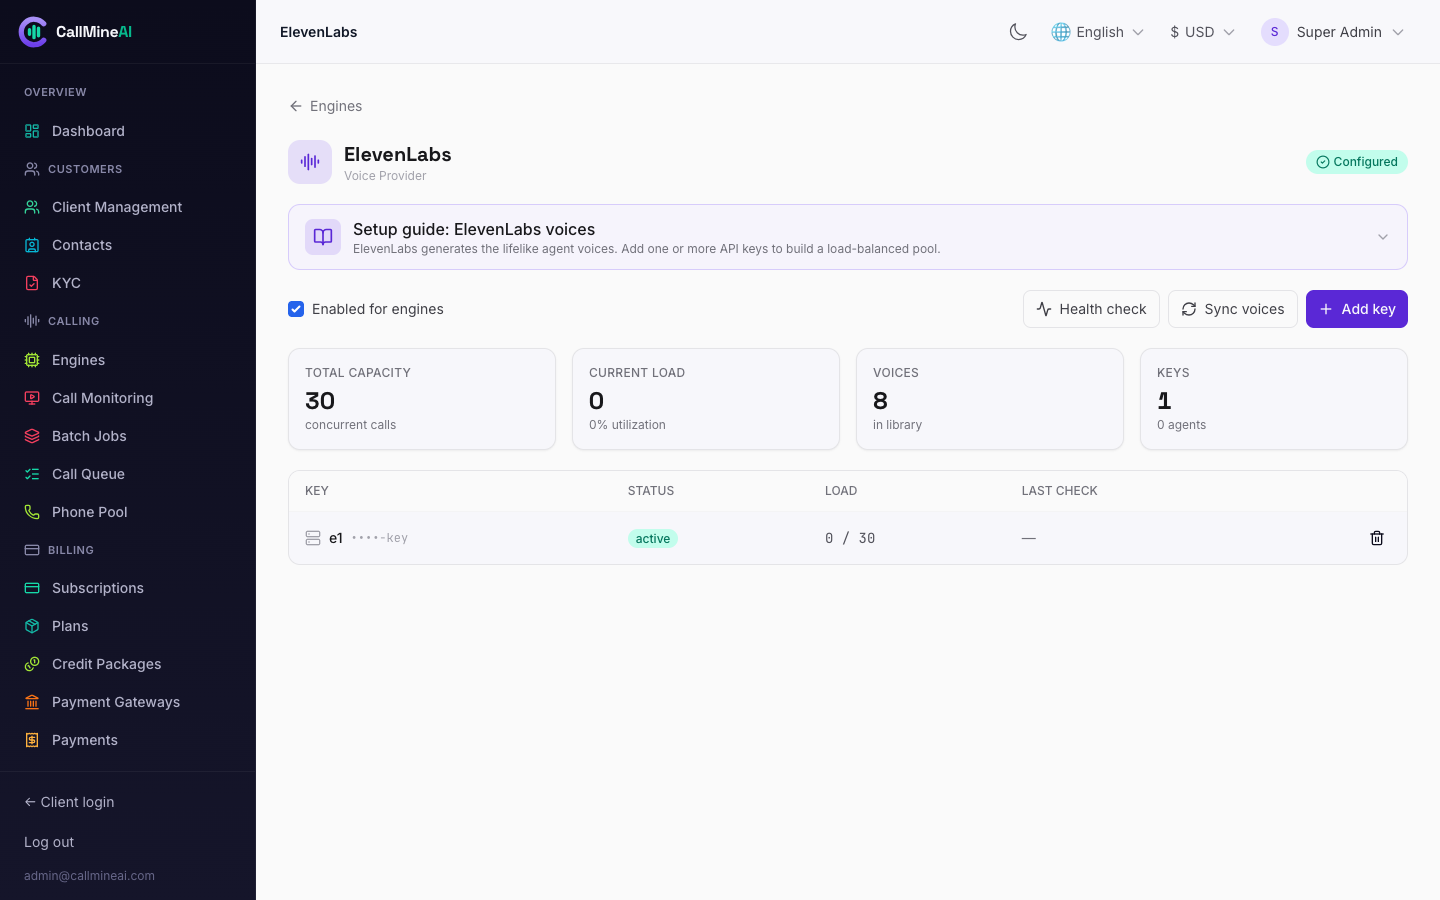Image resolution: width=1440 pixels, height=900 pixels.
Task: Click the Dashboard grid icon
Action: pos(32,131)
